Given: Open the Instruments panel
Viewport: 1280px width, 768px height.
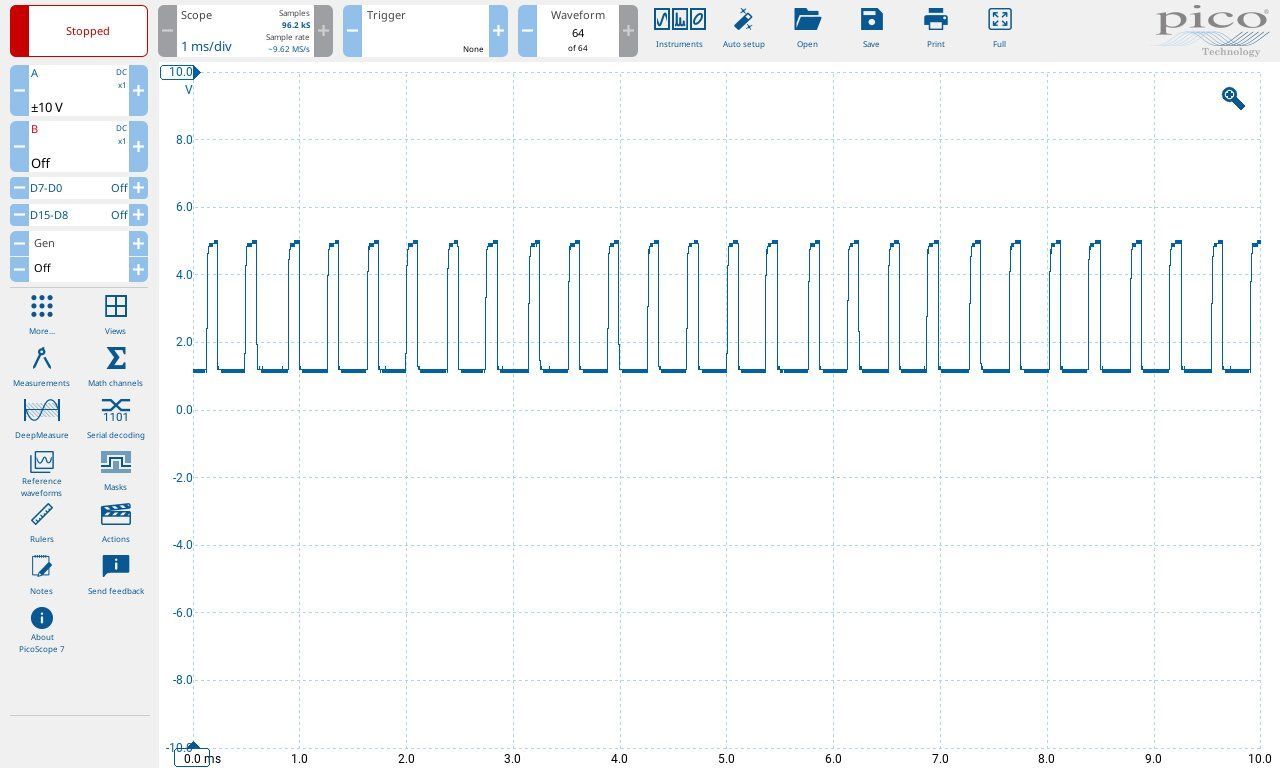Looking at the screenshot, I should click(679, 28).
